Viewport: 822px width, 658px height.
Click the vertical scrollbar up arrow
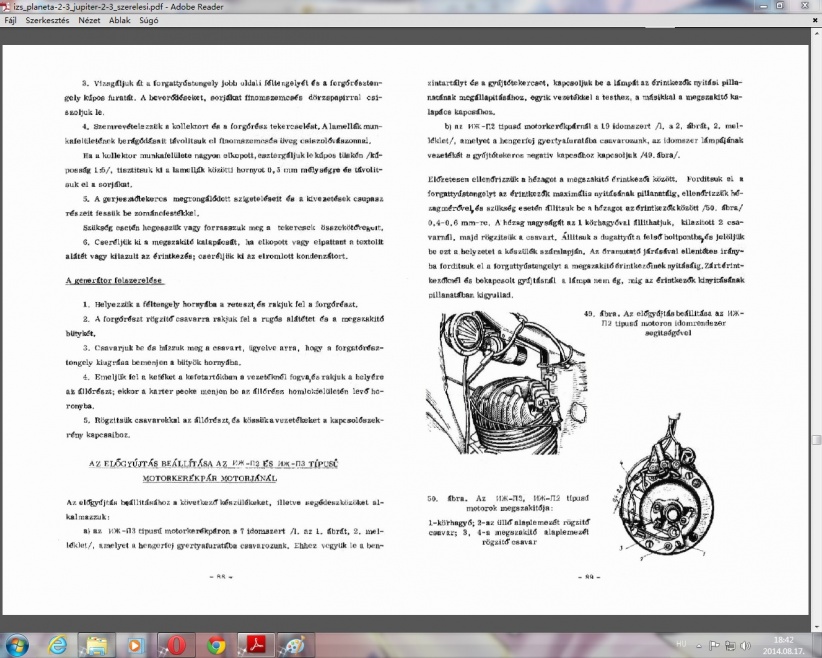pyautogui.click(x=816, y=35)
